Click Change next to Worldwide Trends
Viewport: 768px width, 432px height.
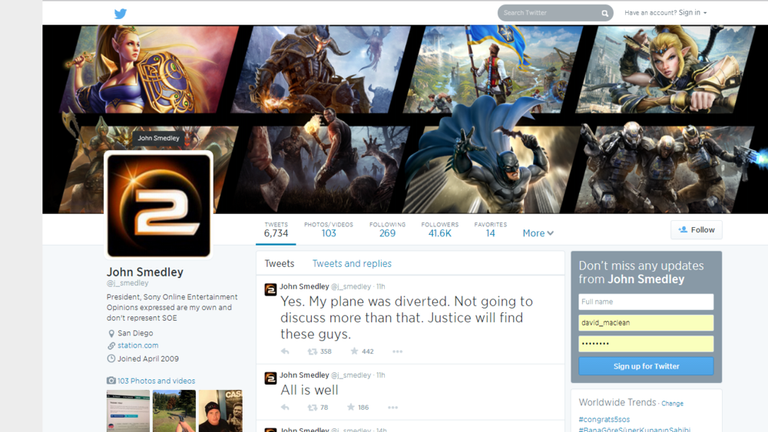[x=672, y=403]
